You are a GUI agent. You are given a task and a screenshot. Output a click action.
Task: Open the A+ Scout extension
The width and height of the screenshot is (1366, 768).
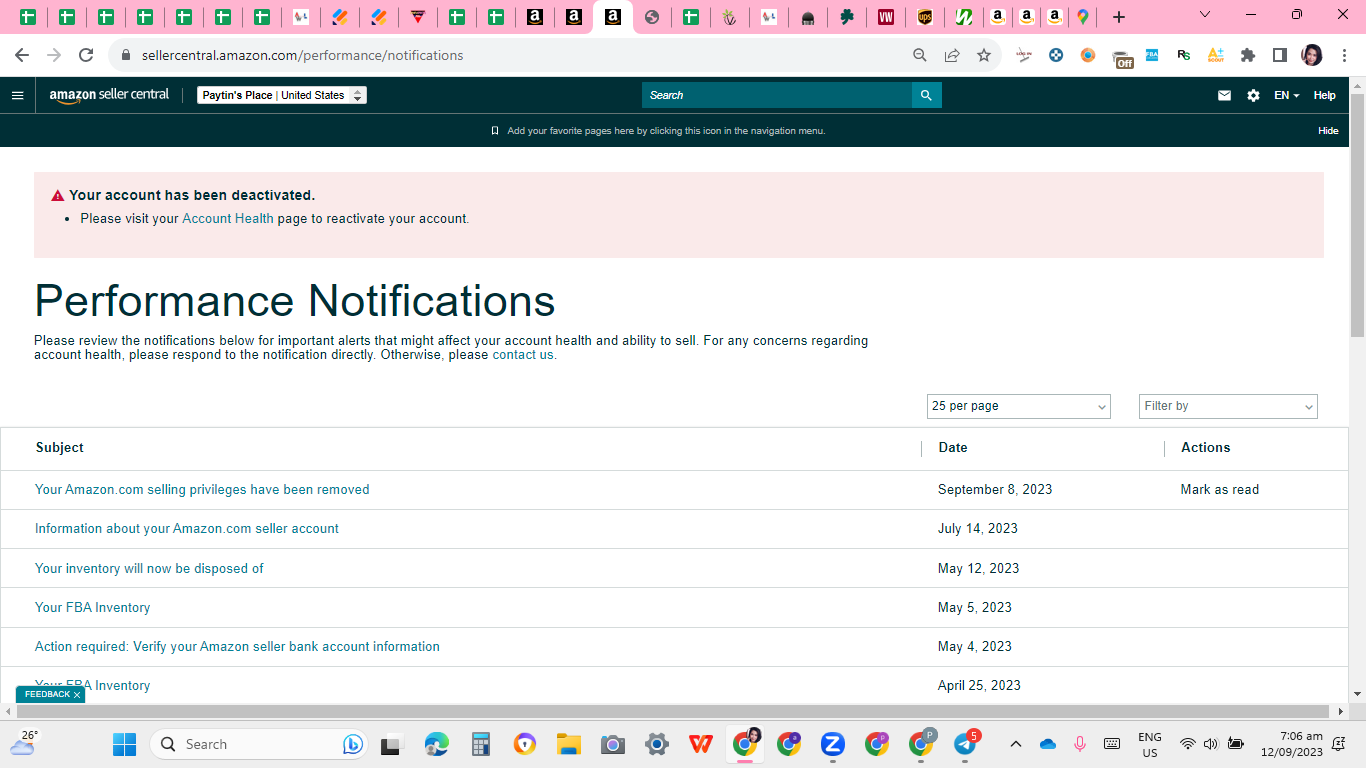click(1216, 55)
